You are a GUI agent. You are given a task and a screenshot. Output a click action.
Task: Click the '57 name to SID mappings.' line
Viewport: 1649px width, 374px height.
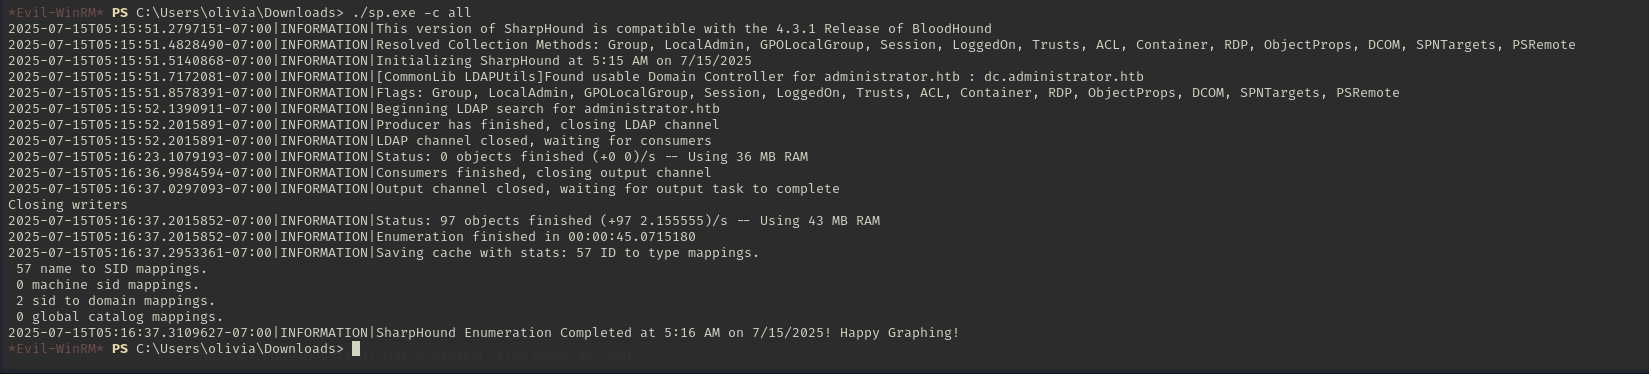[112, 269]
